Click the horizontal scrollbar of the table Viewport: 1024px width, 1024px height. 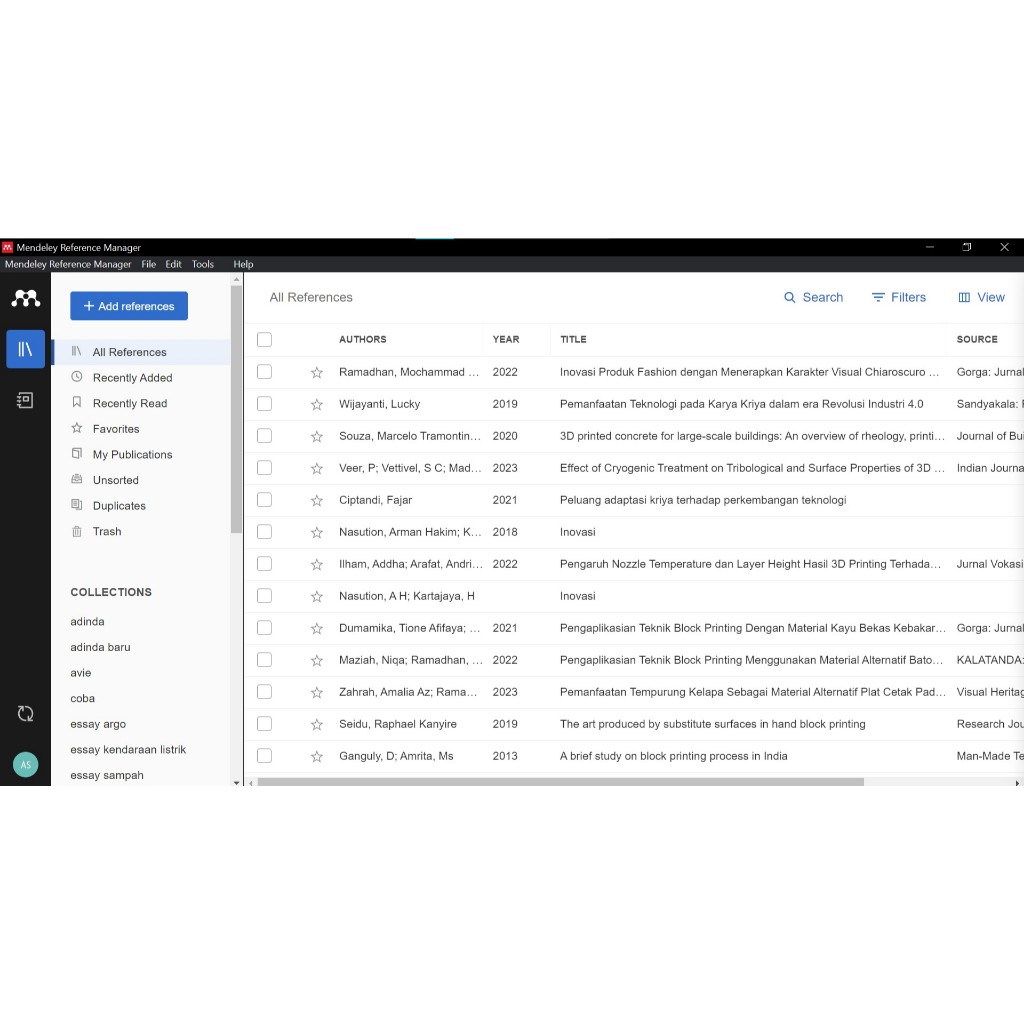click(560, 782)
